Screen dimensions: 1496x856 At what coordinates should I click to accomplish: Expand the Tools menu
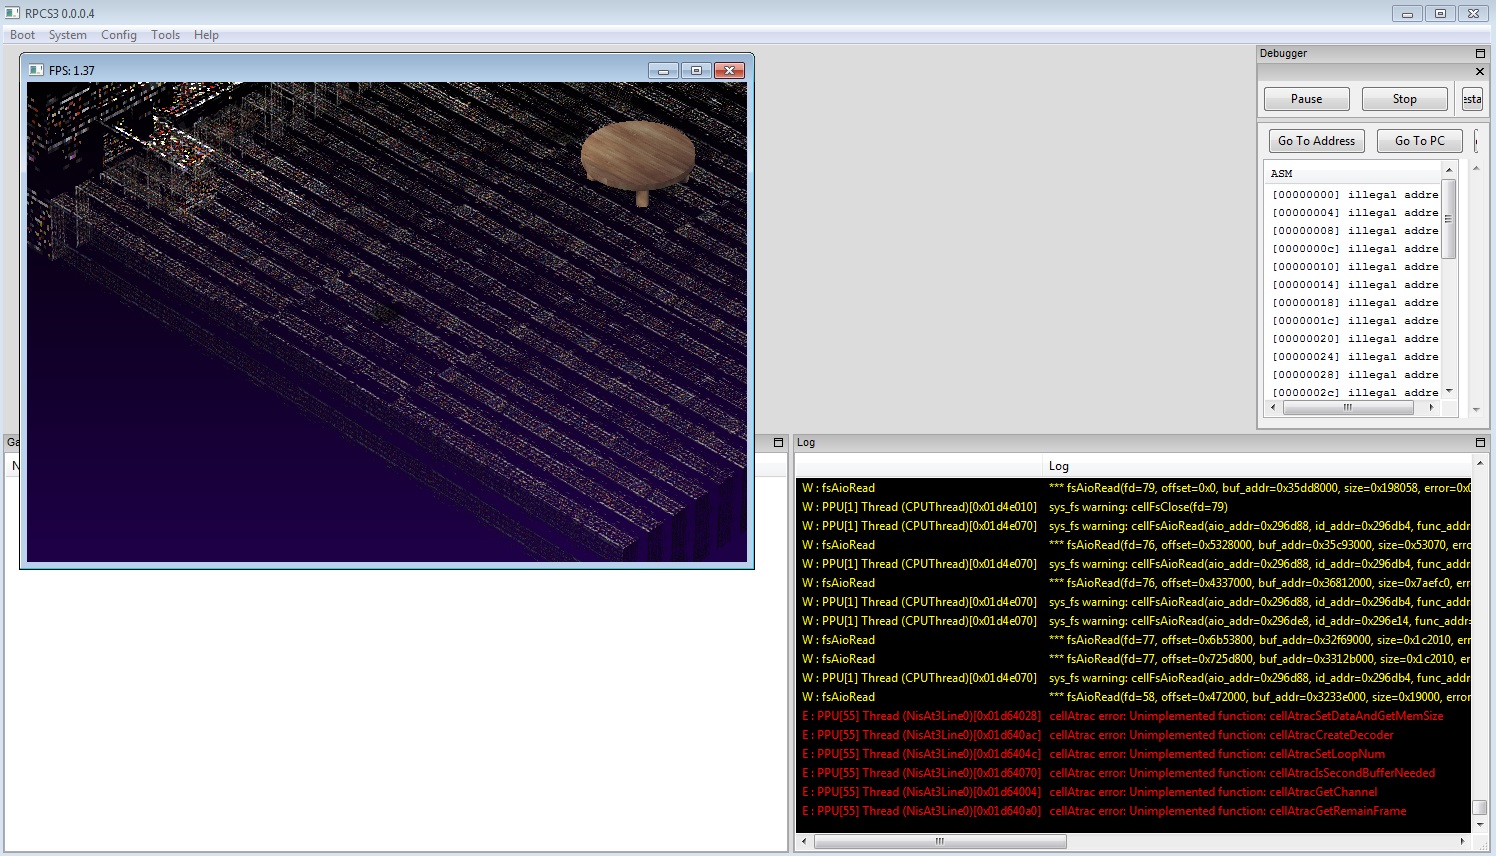click(x=165, y=35)
